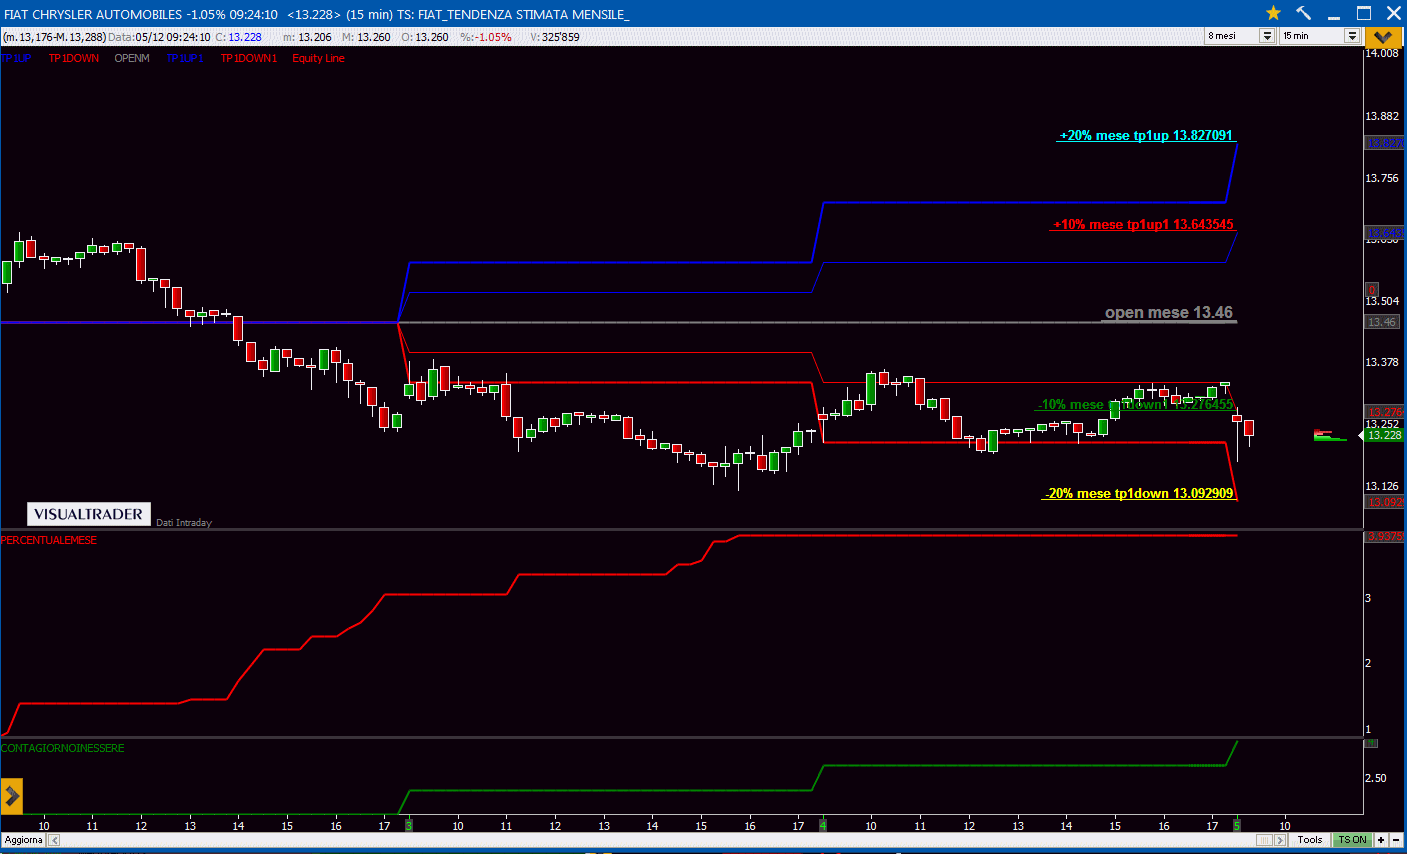Viewport: 1407px width, 854px height.
Task: Click '+10% mese tp1up1 13.643545' label
Action: [1143, 225]
